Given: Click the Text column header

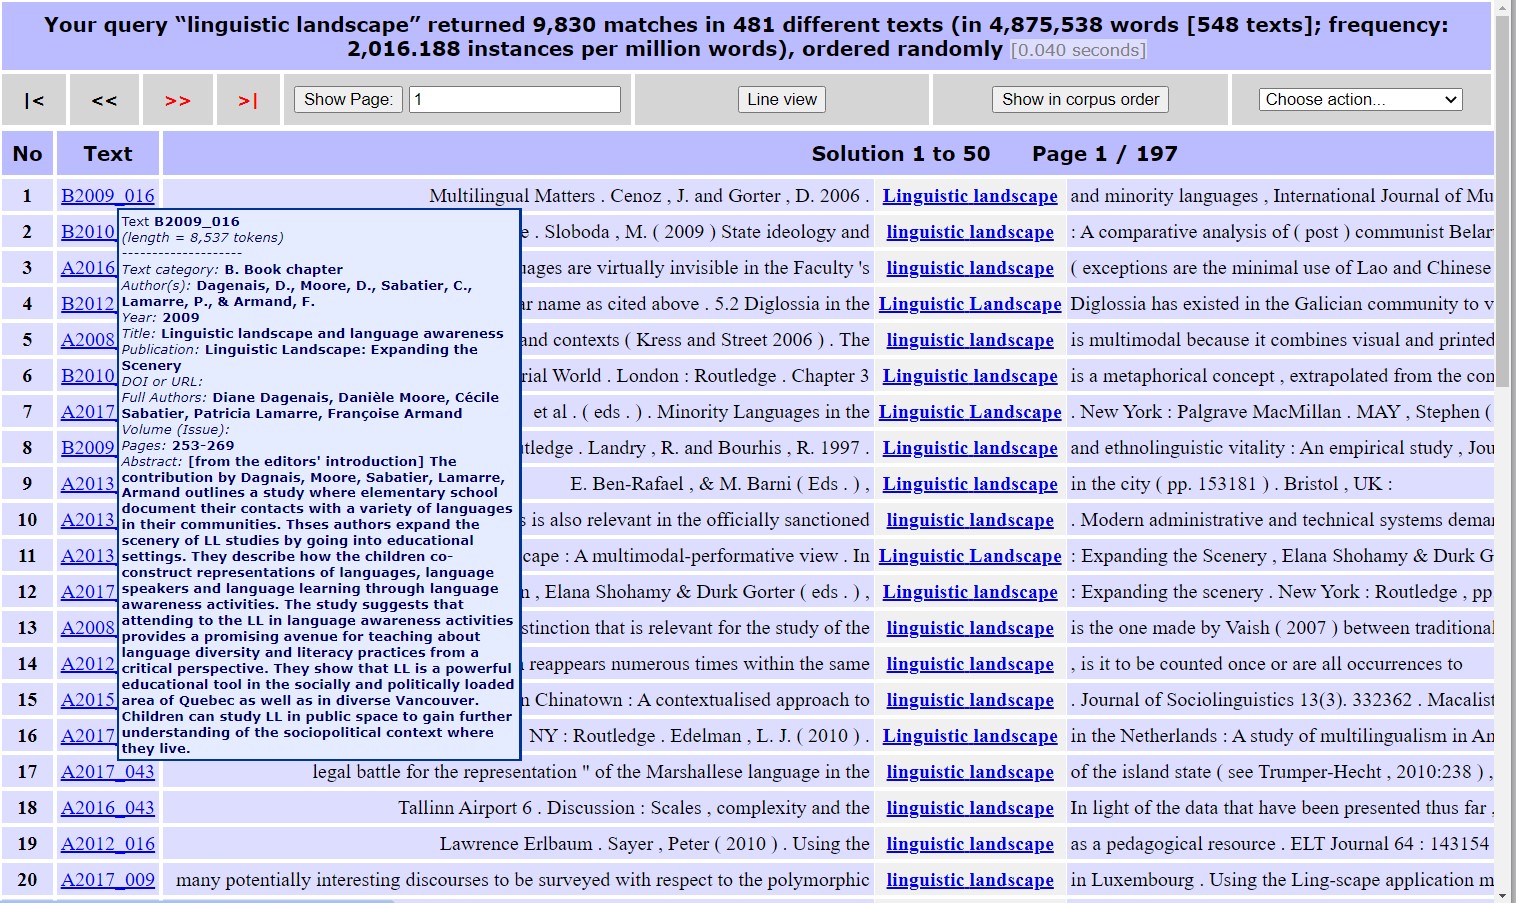Looking at the screenshot, I should [107, 153].
